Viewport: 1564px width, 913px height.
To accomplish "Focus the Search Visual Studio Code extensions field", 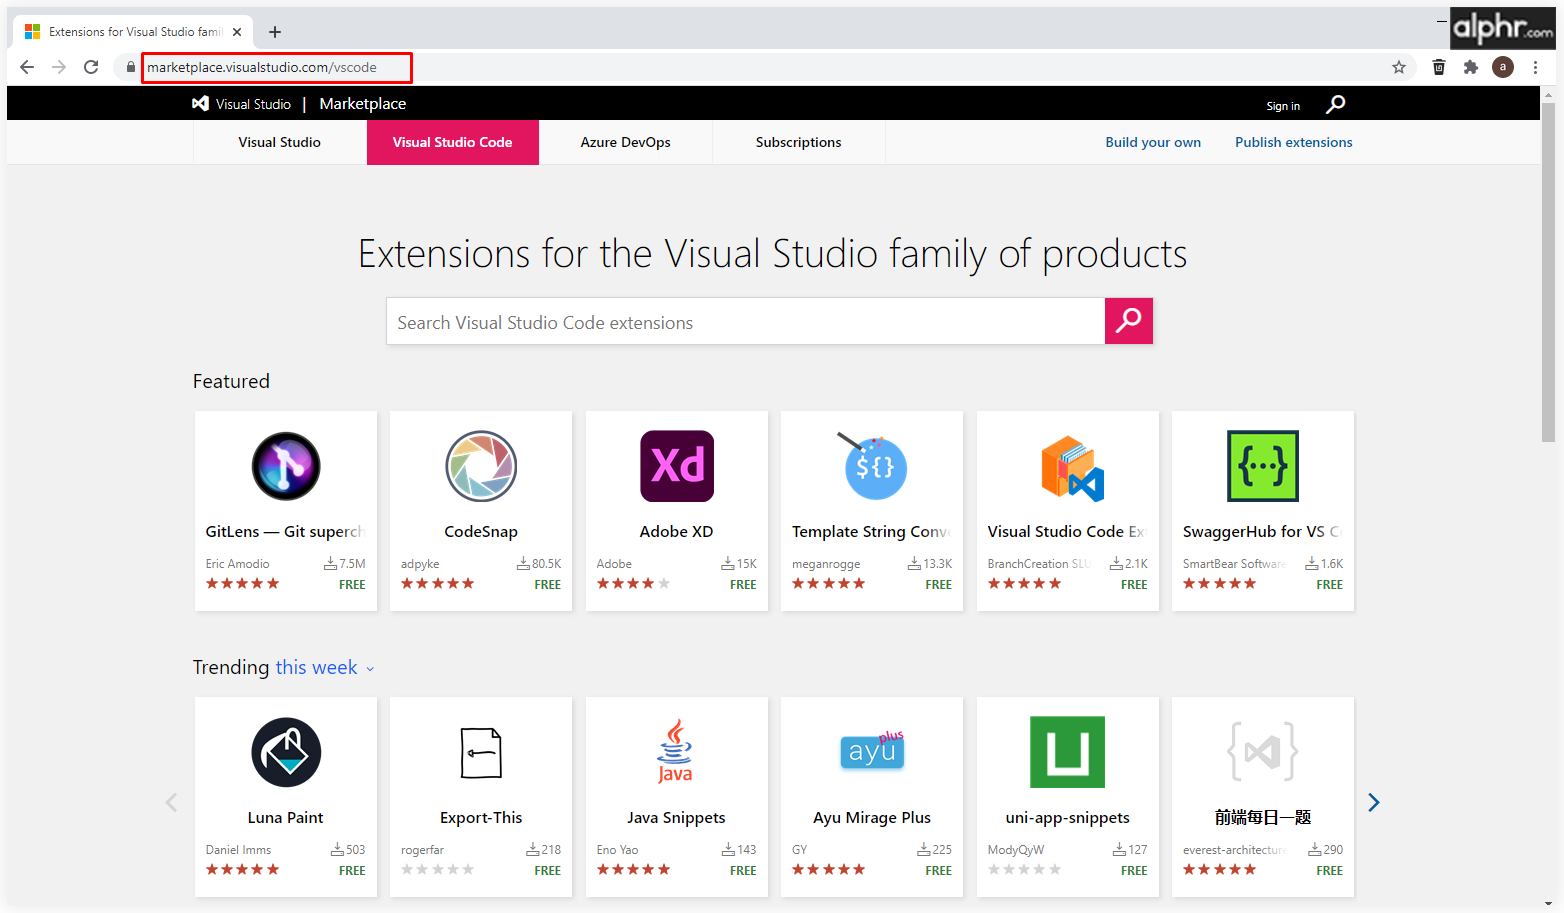I will [x=745, y=322].
